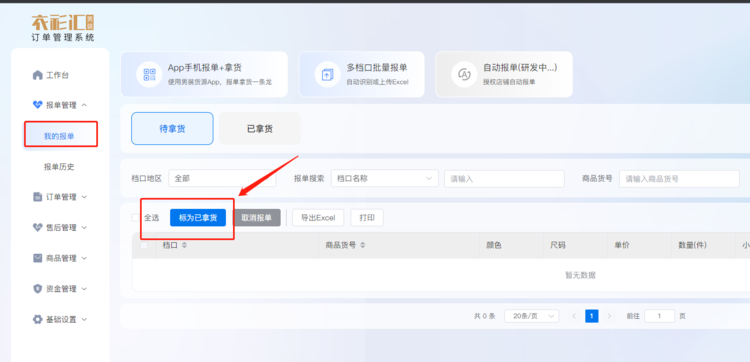Focus the 请输入商品货号 field
This screenshot has height=362, width=750.
(680, 178)
